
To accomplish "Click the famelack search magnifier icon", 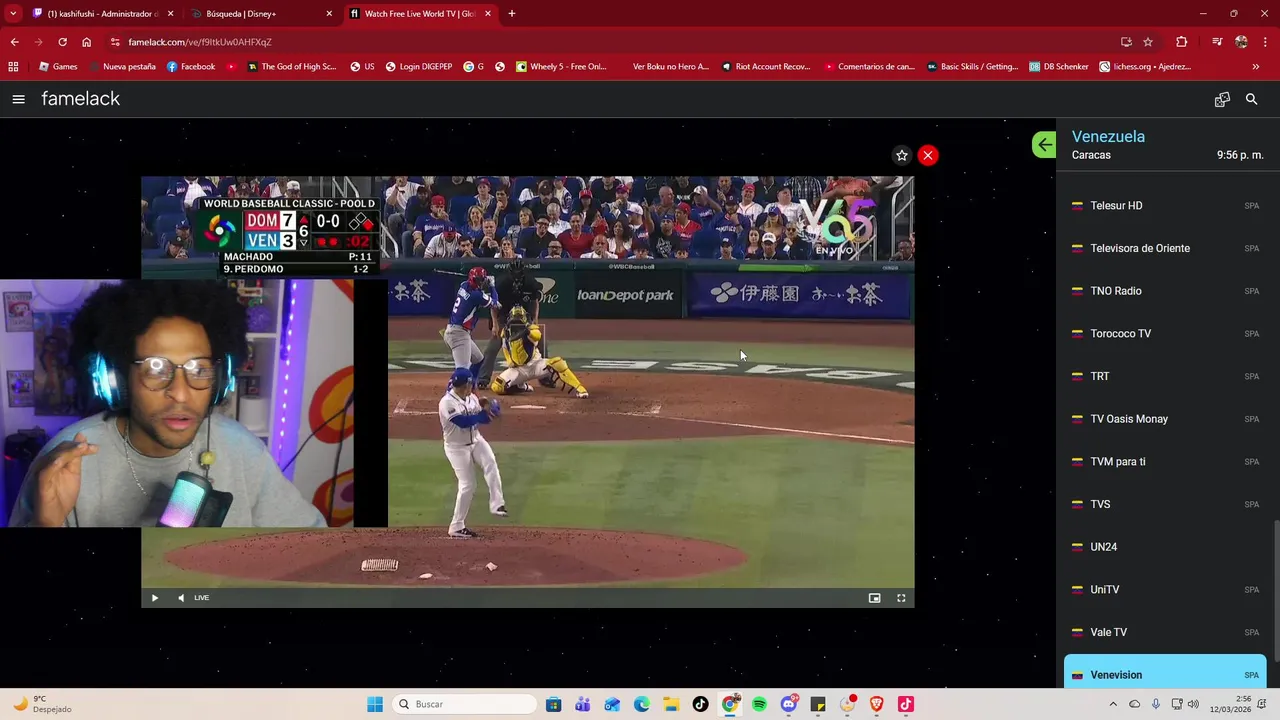I will point(1251,99).
